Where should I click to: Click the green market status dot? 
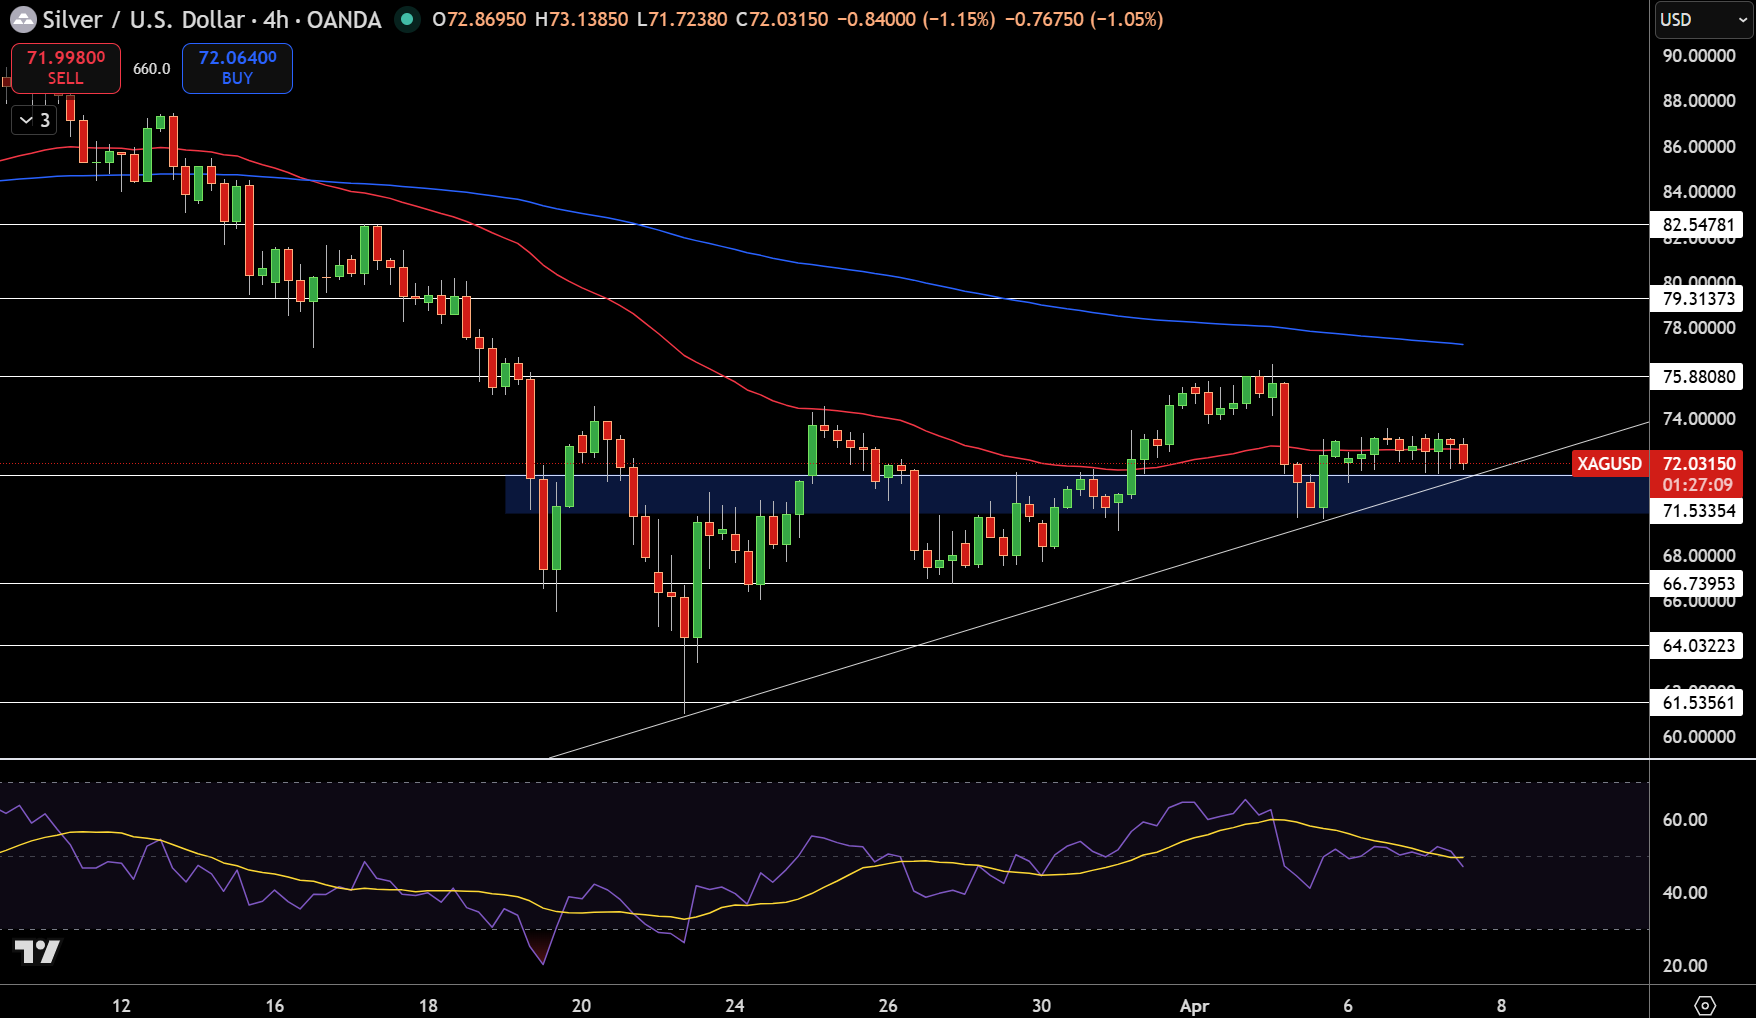pyautogui.click(x=406, y=19)
